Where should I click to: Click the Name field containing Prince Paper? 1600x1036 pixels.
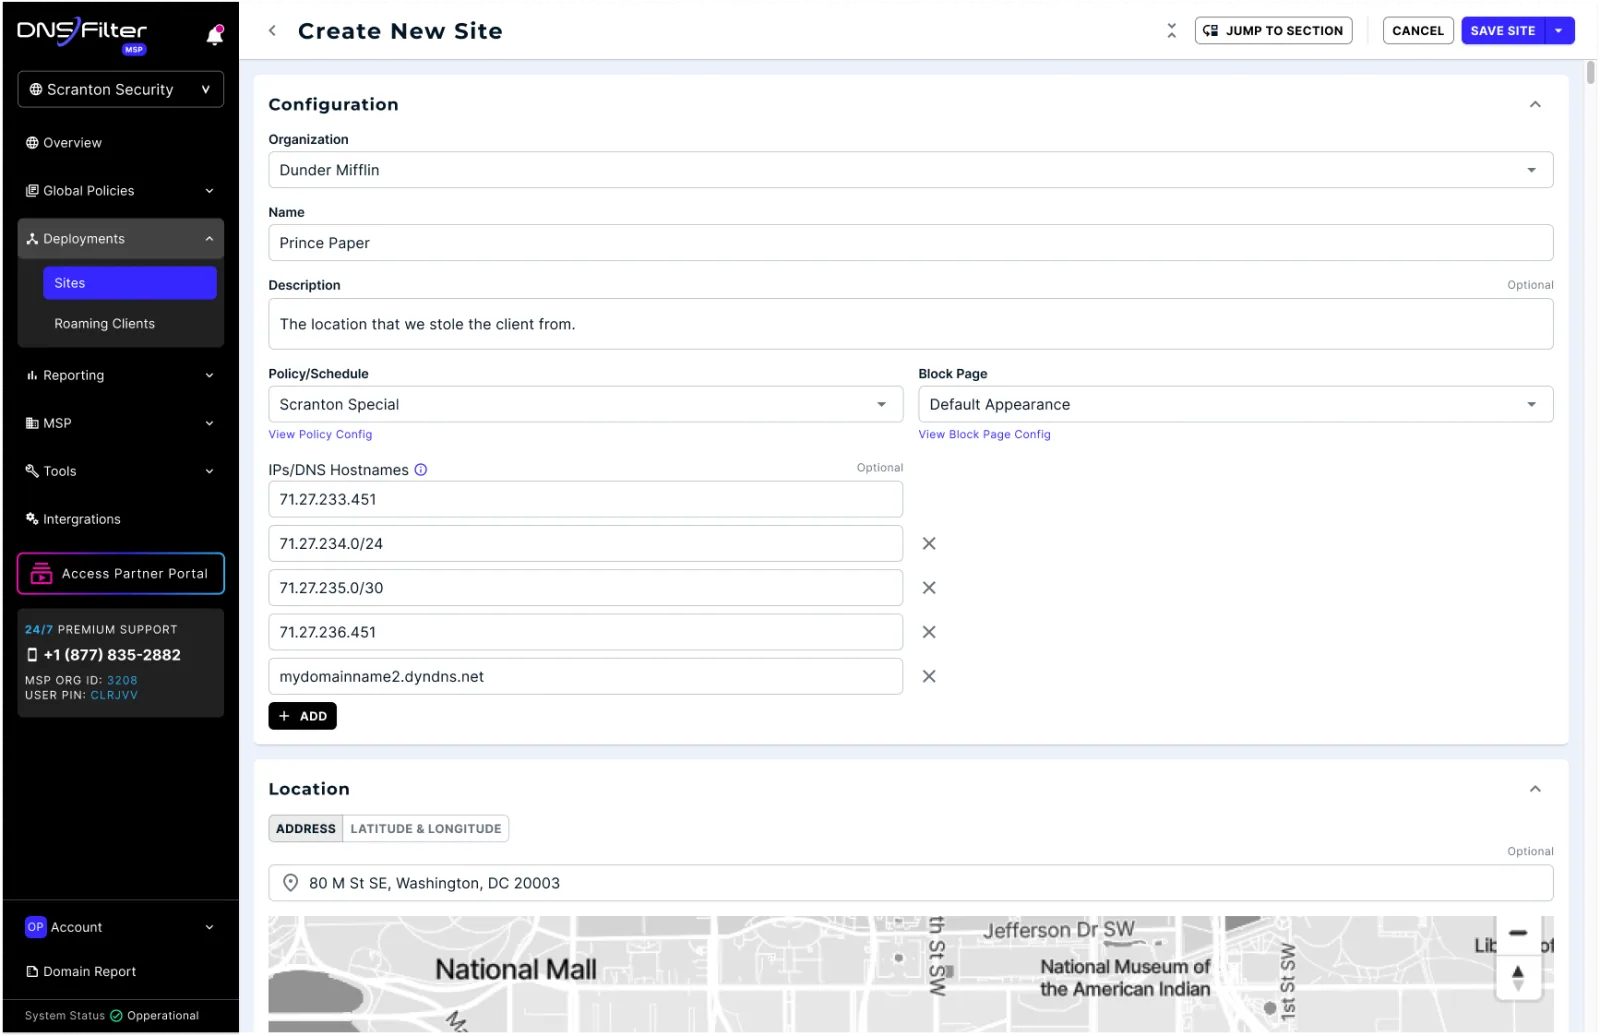[x=910, y=243]
